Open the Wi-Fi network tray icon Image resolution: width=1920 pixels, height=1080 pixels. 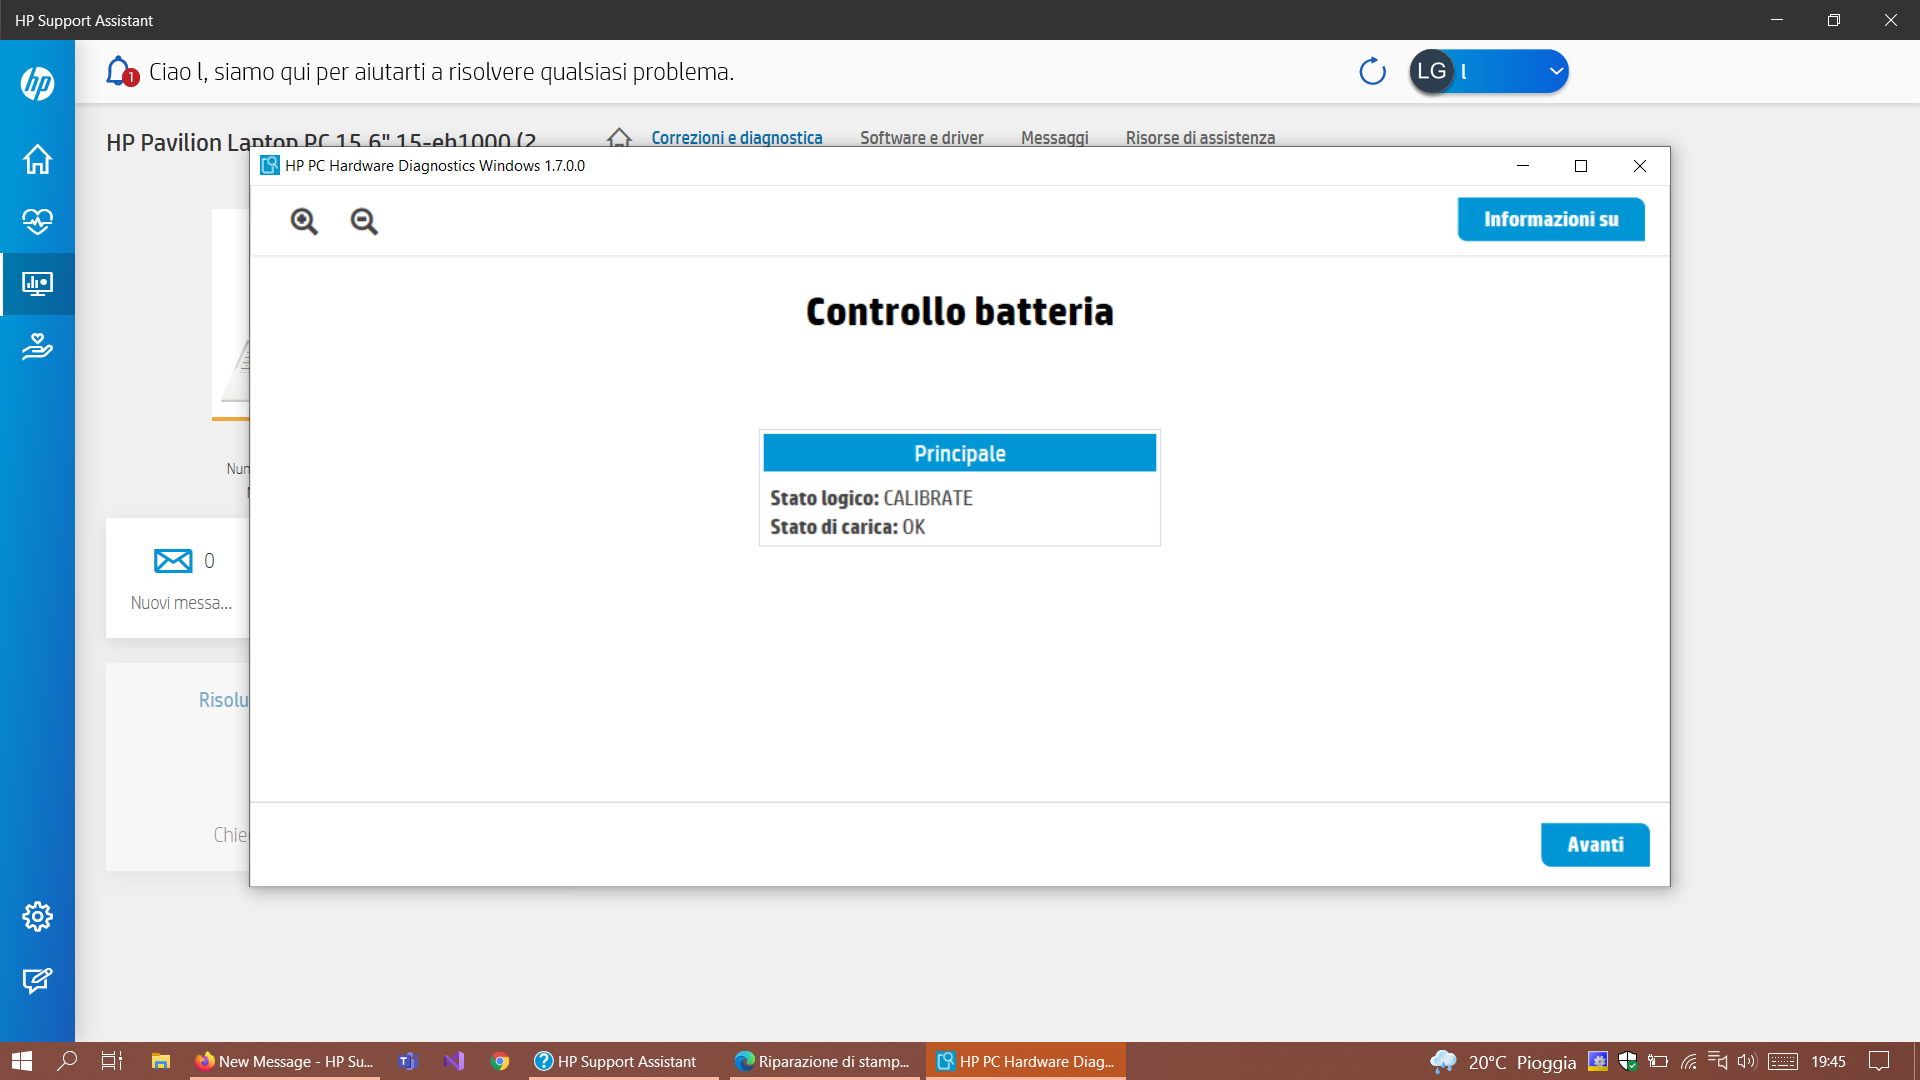click(1689, 1061)
